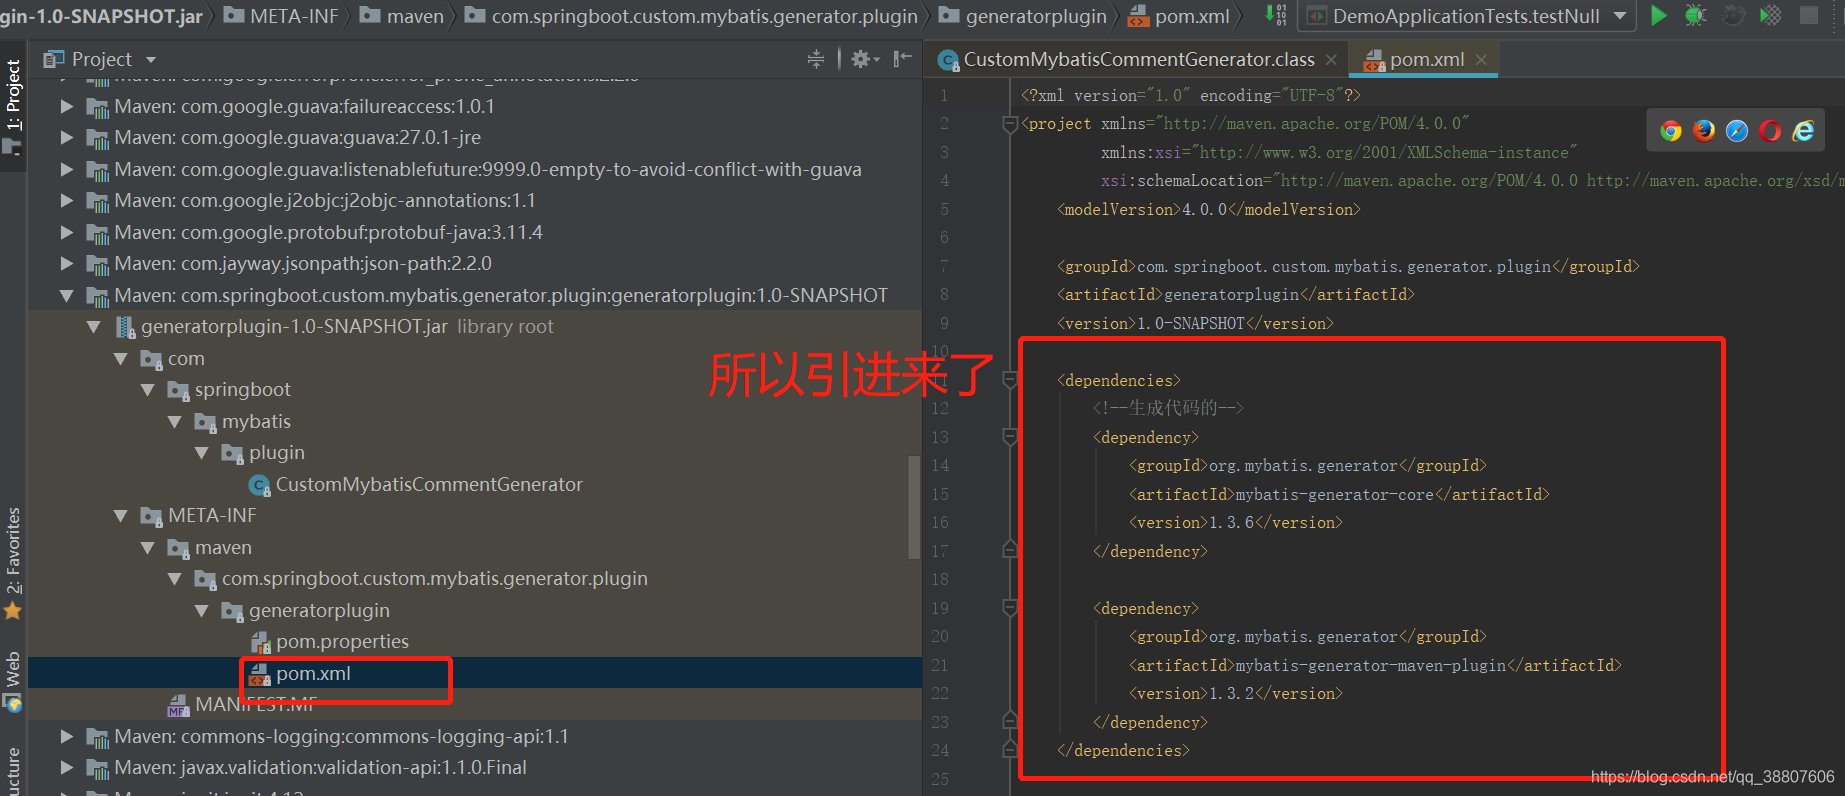The image size is (1845, 796).
Task: Collapse the com package folder
Action: (x=120, y=358)
